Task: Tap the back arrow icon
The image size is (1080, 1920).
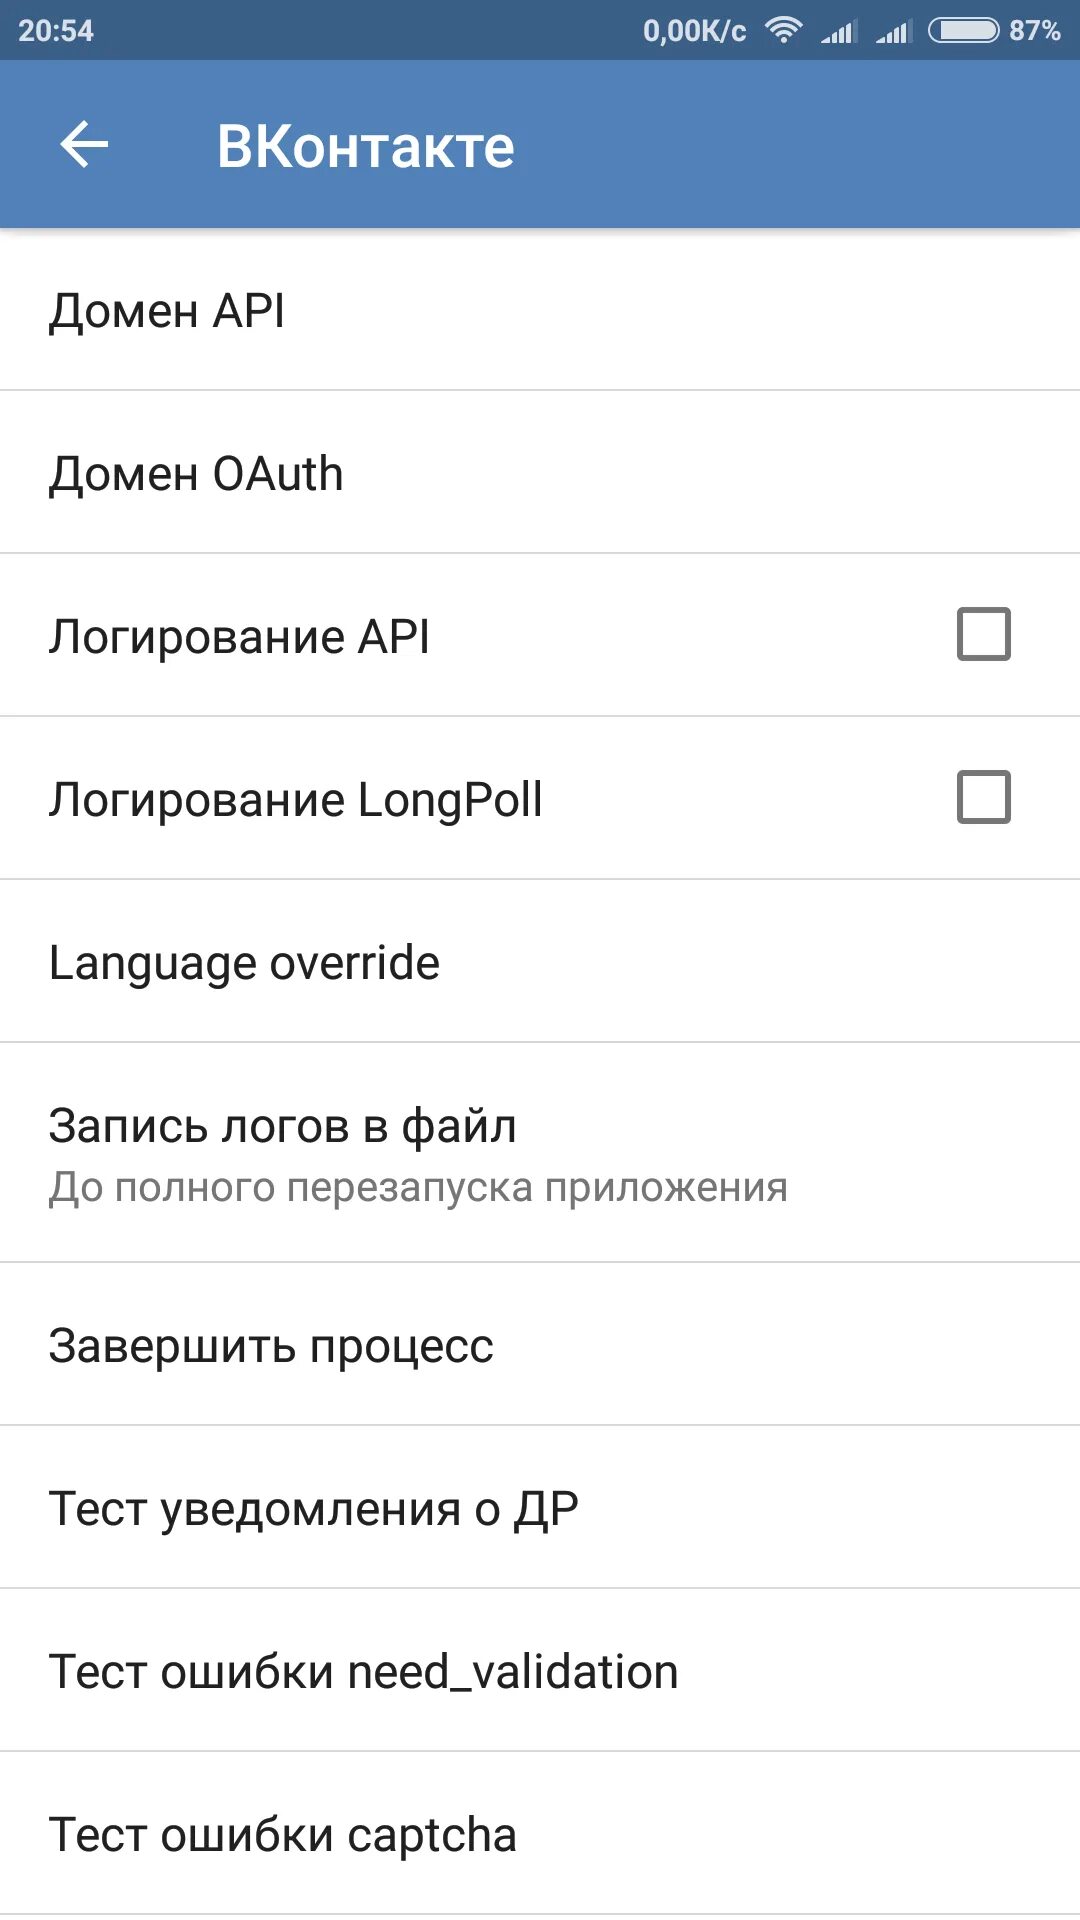Action: 85,145
